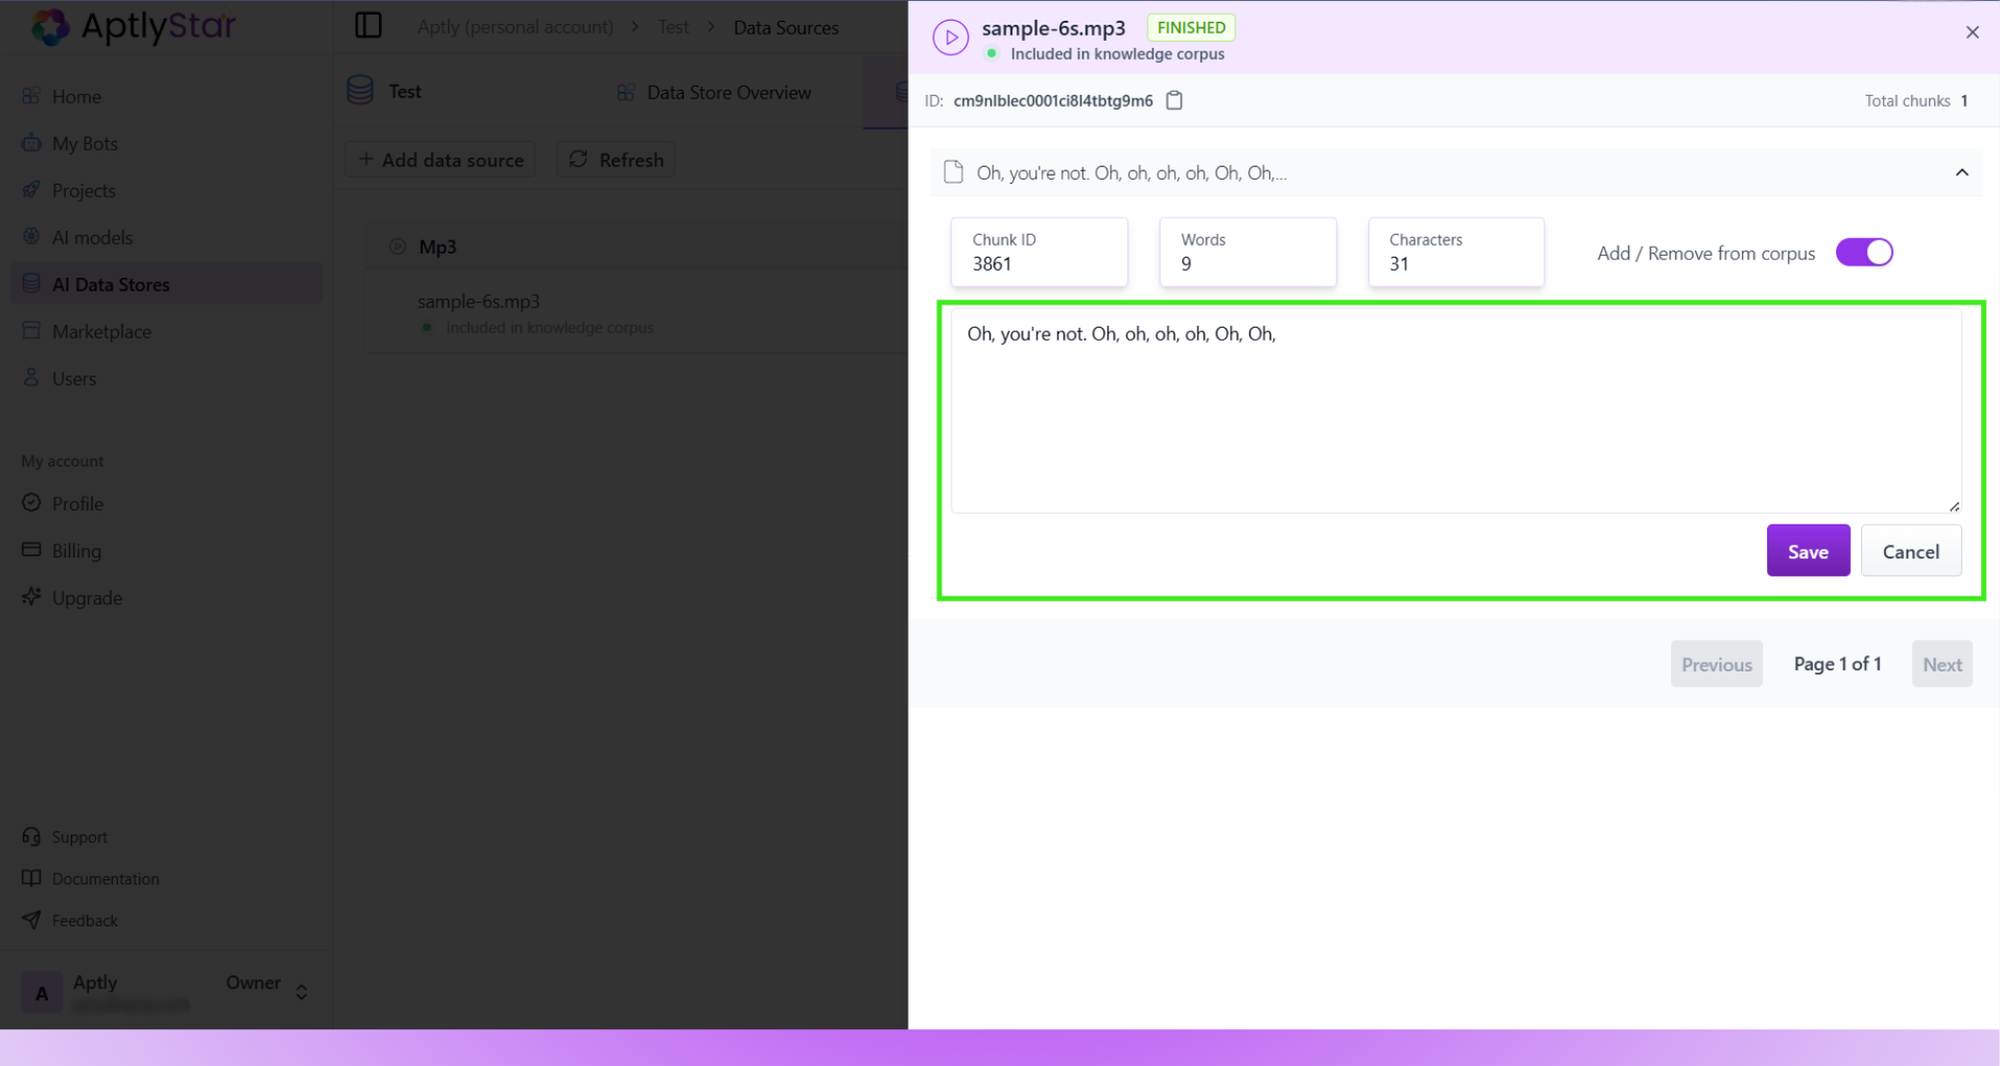Click the Projects rocket icon
This screenshot has width=2000, height=1066.
(x=31, y=189)
